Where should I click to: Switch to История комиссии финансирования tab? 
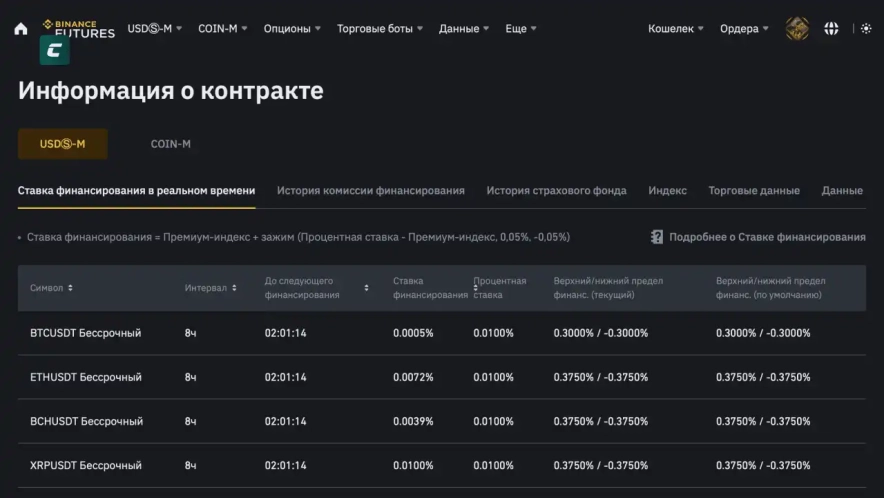pyautogui.click(x=371, y=190)
